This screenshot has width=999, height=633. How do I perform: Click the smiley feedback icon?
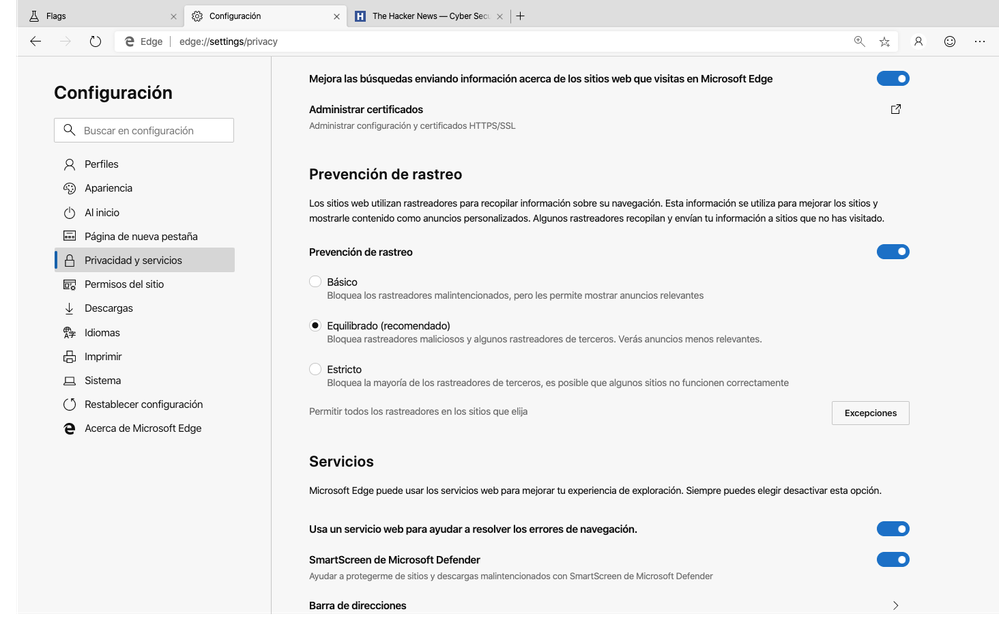click(x=949, y=41)
